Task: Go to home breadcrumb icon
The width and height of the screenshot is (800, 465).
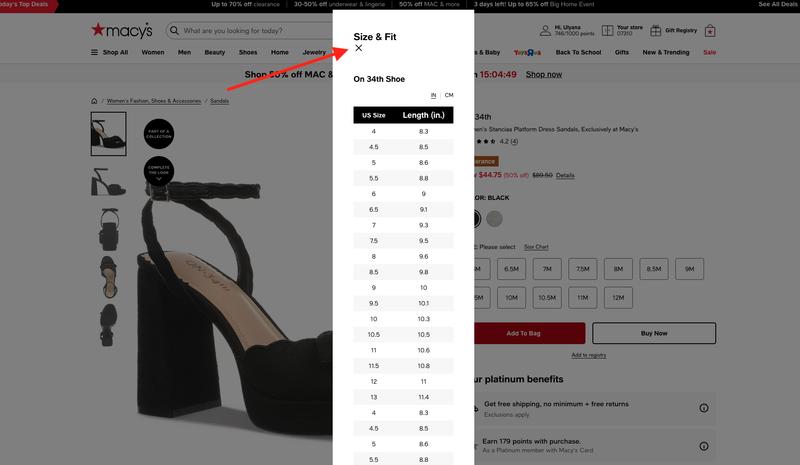Action: tap(94, 101)
